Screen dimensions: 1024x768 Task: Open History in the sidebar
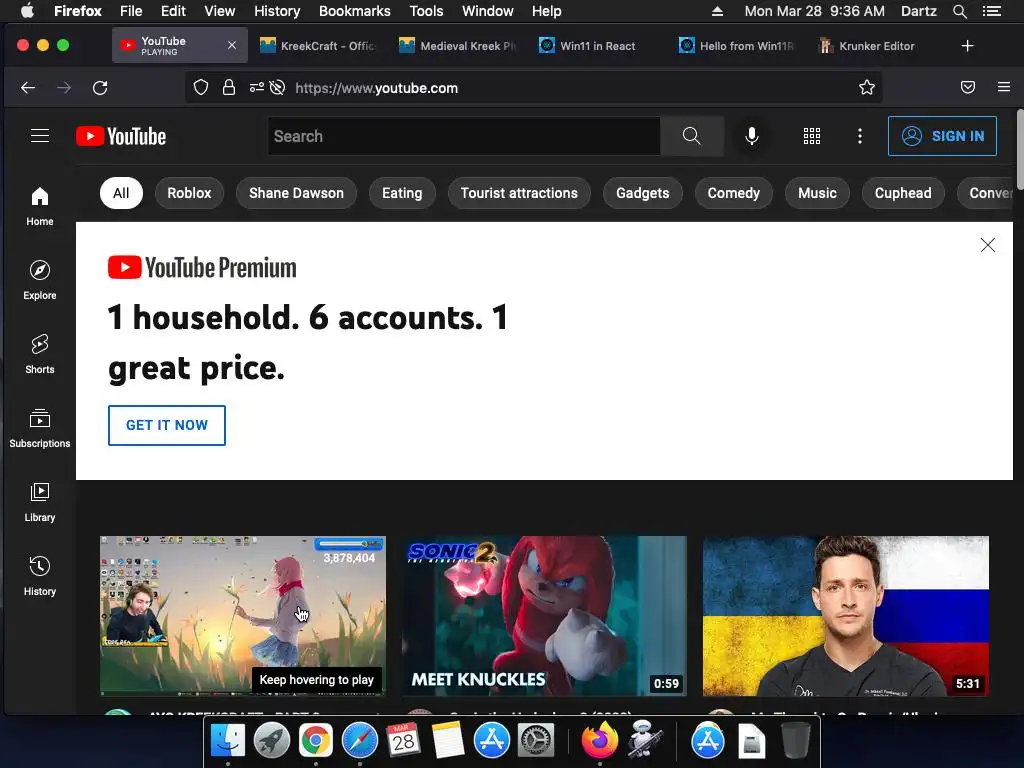(40, 575)
